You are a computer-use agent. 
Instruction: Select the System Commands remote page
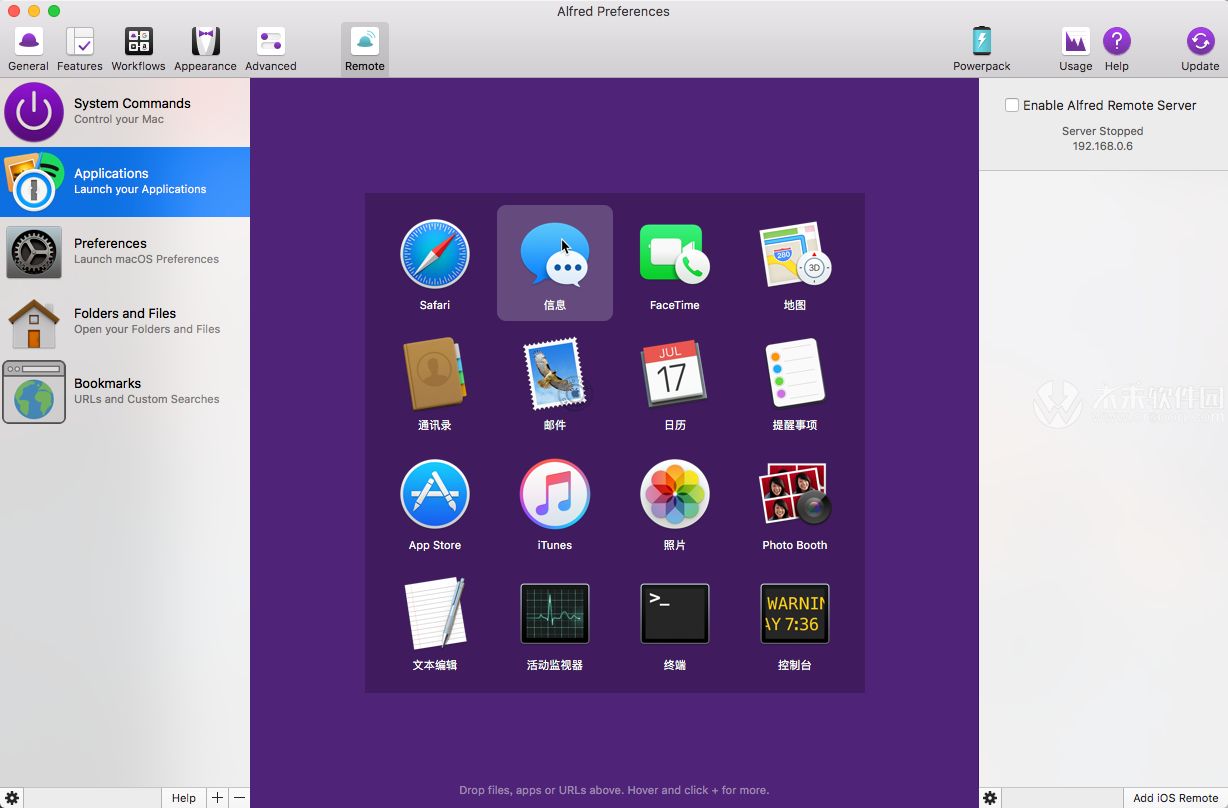pos(125,112)
